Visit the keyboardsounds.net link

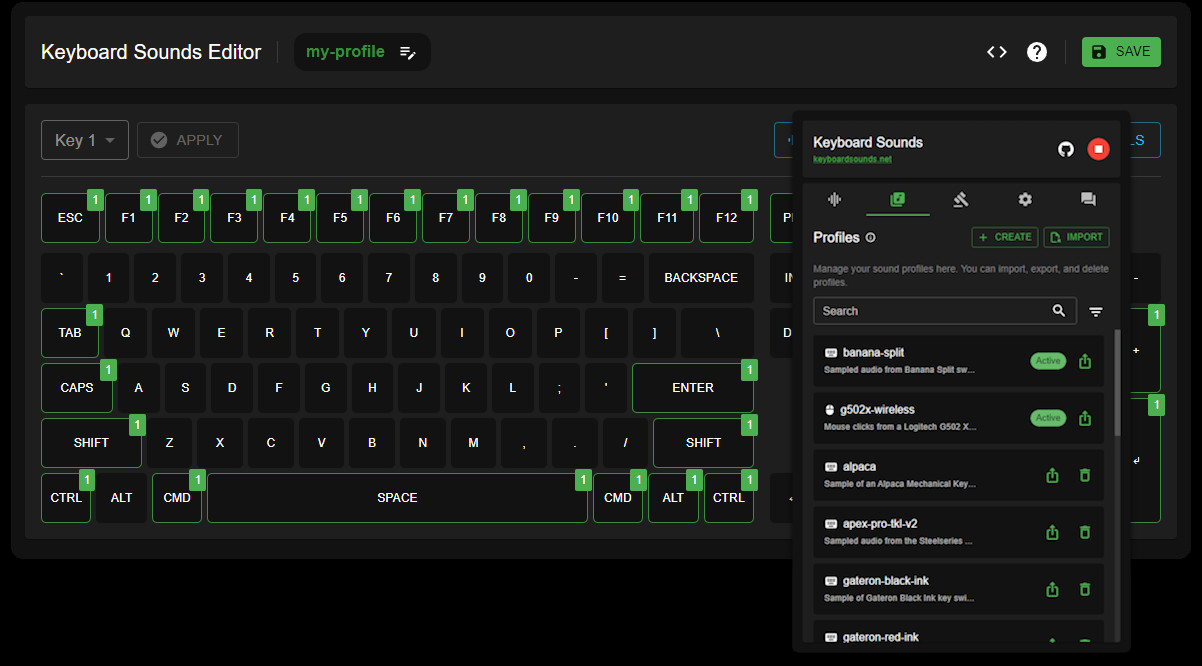852,159
